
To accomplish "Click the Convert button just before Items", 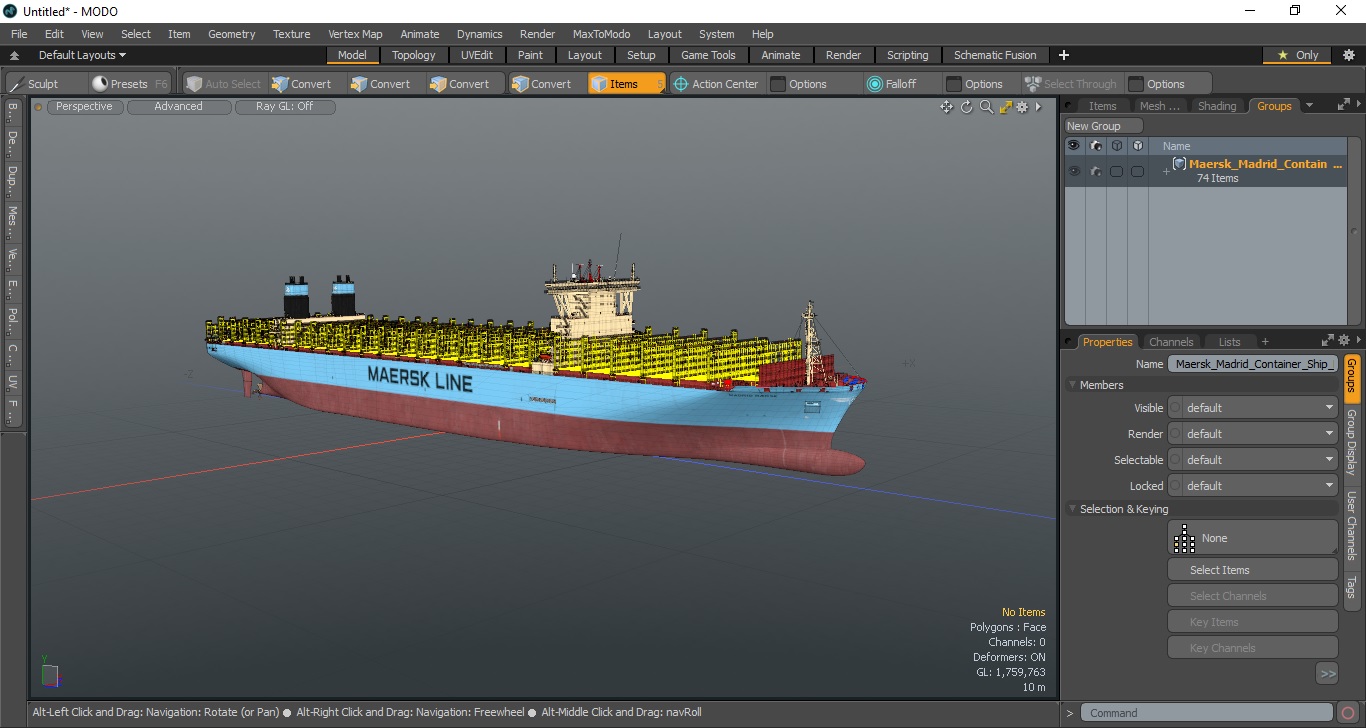I will point(542,84).
